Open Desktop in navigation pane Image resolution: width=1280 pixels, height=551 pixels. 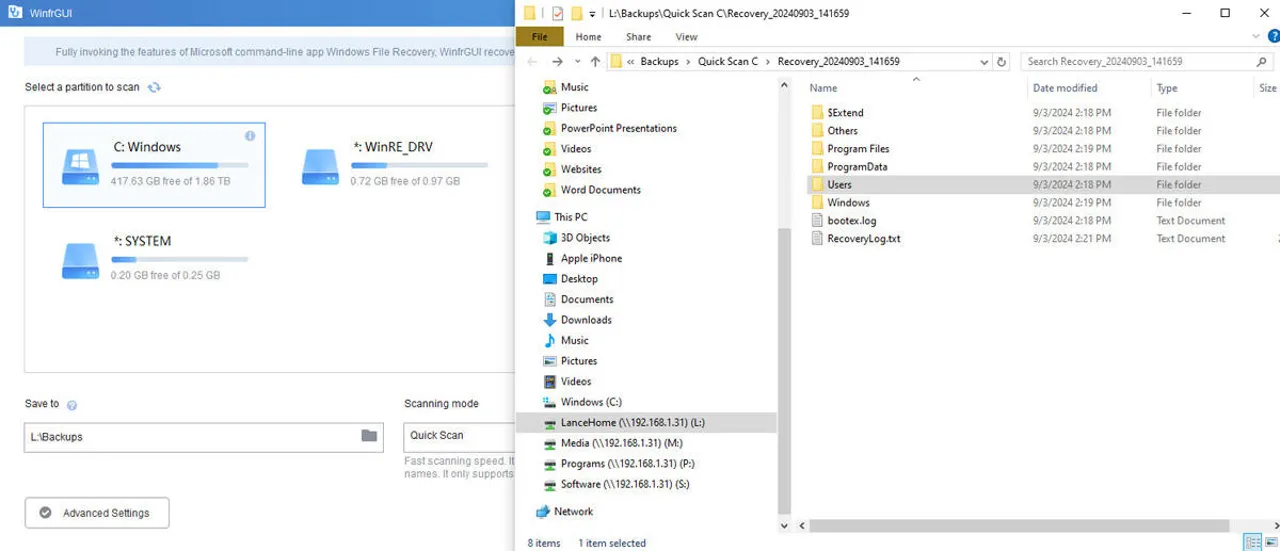(570, 279)
